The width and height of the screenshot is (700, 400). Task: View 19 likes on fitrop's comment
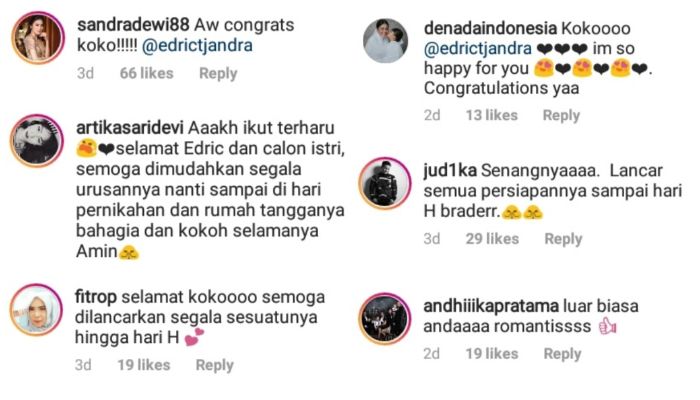(144, 365)
